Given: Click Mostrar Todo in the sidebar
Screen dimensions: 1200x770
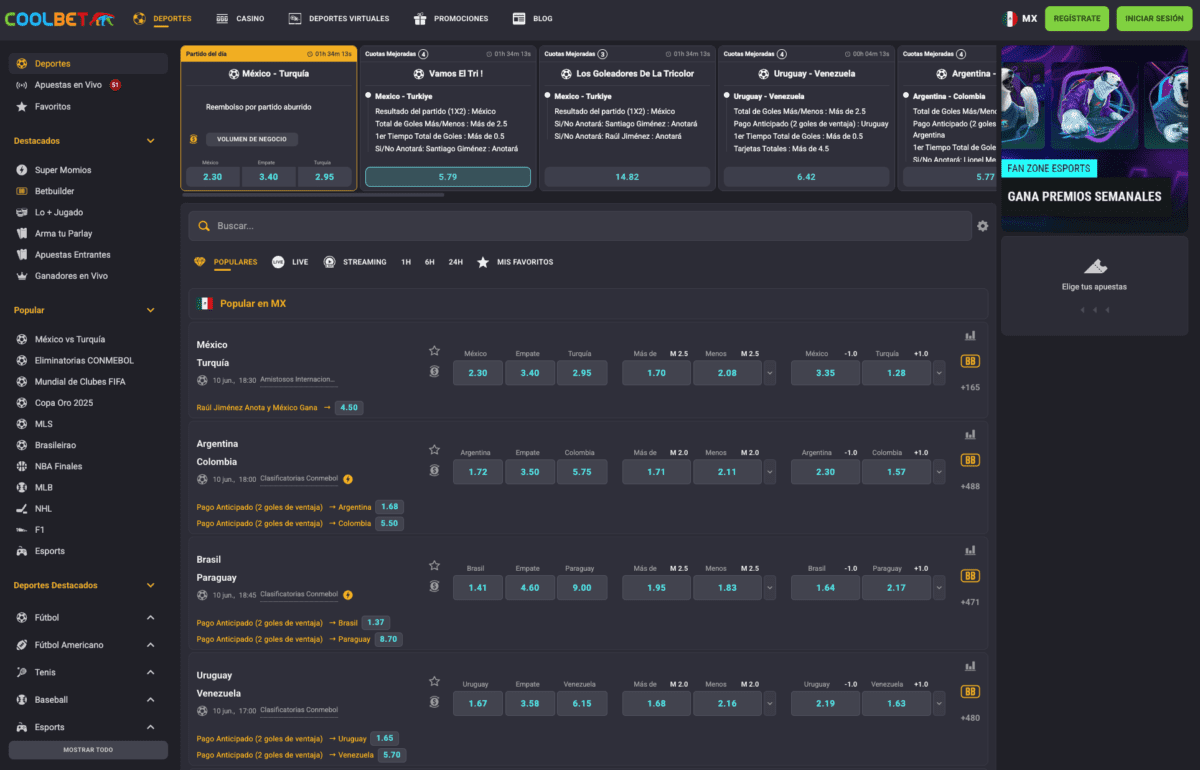Looking at the screenshot, I should [x=88, y=749].
